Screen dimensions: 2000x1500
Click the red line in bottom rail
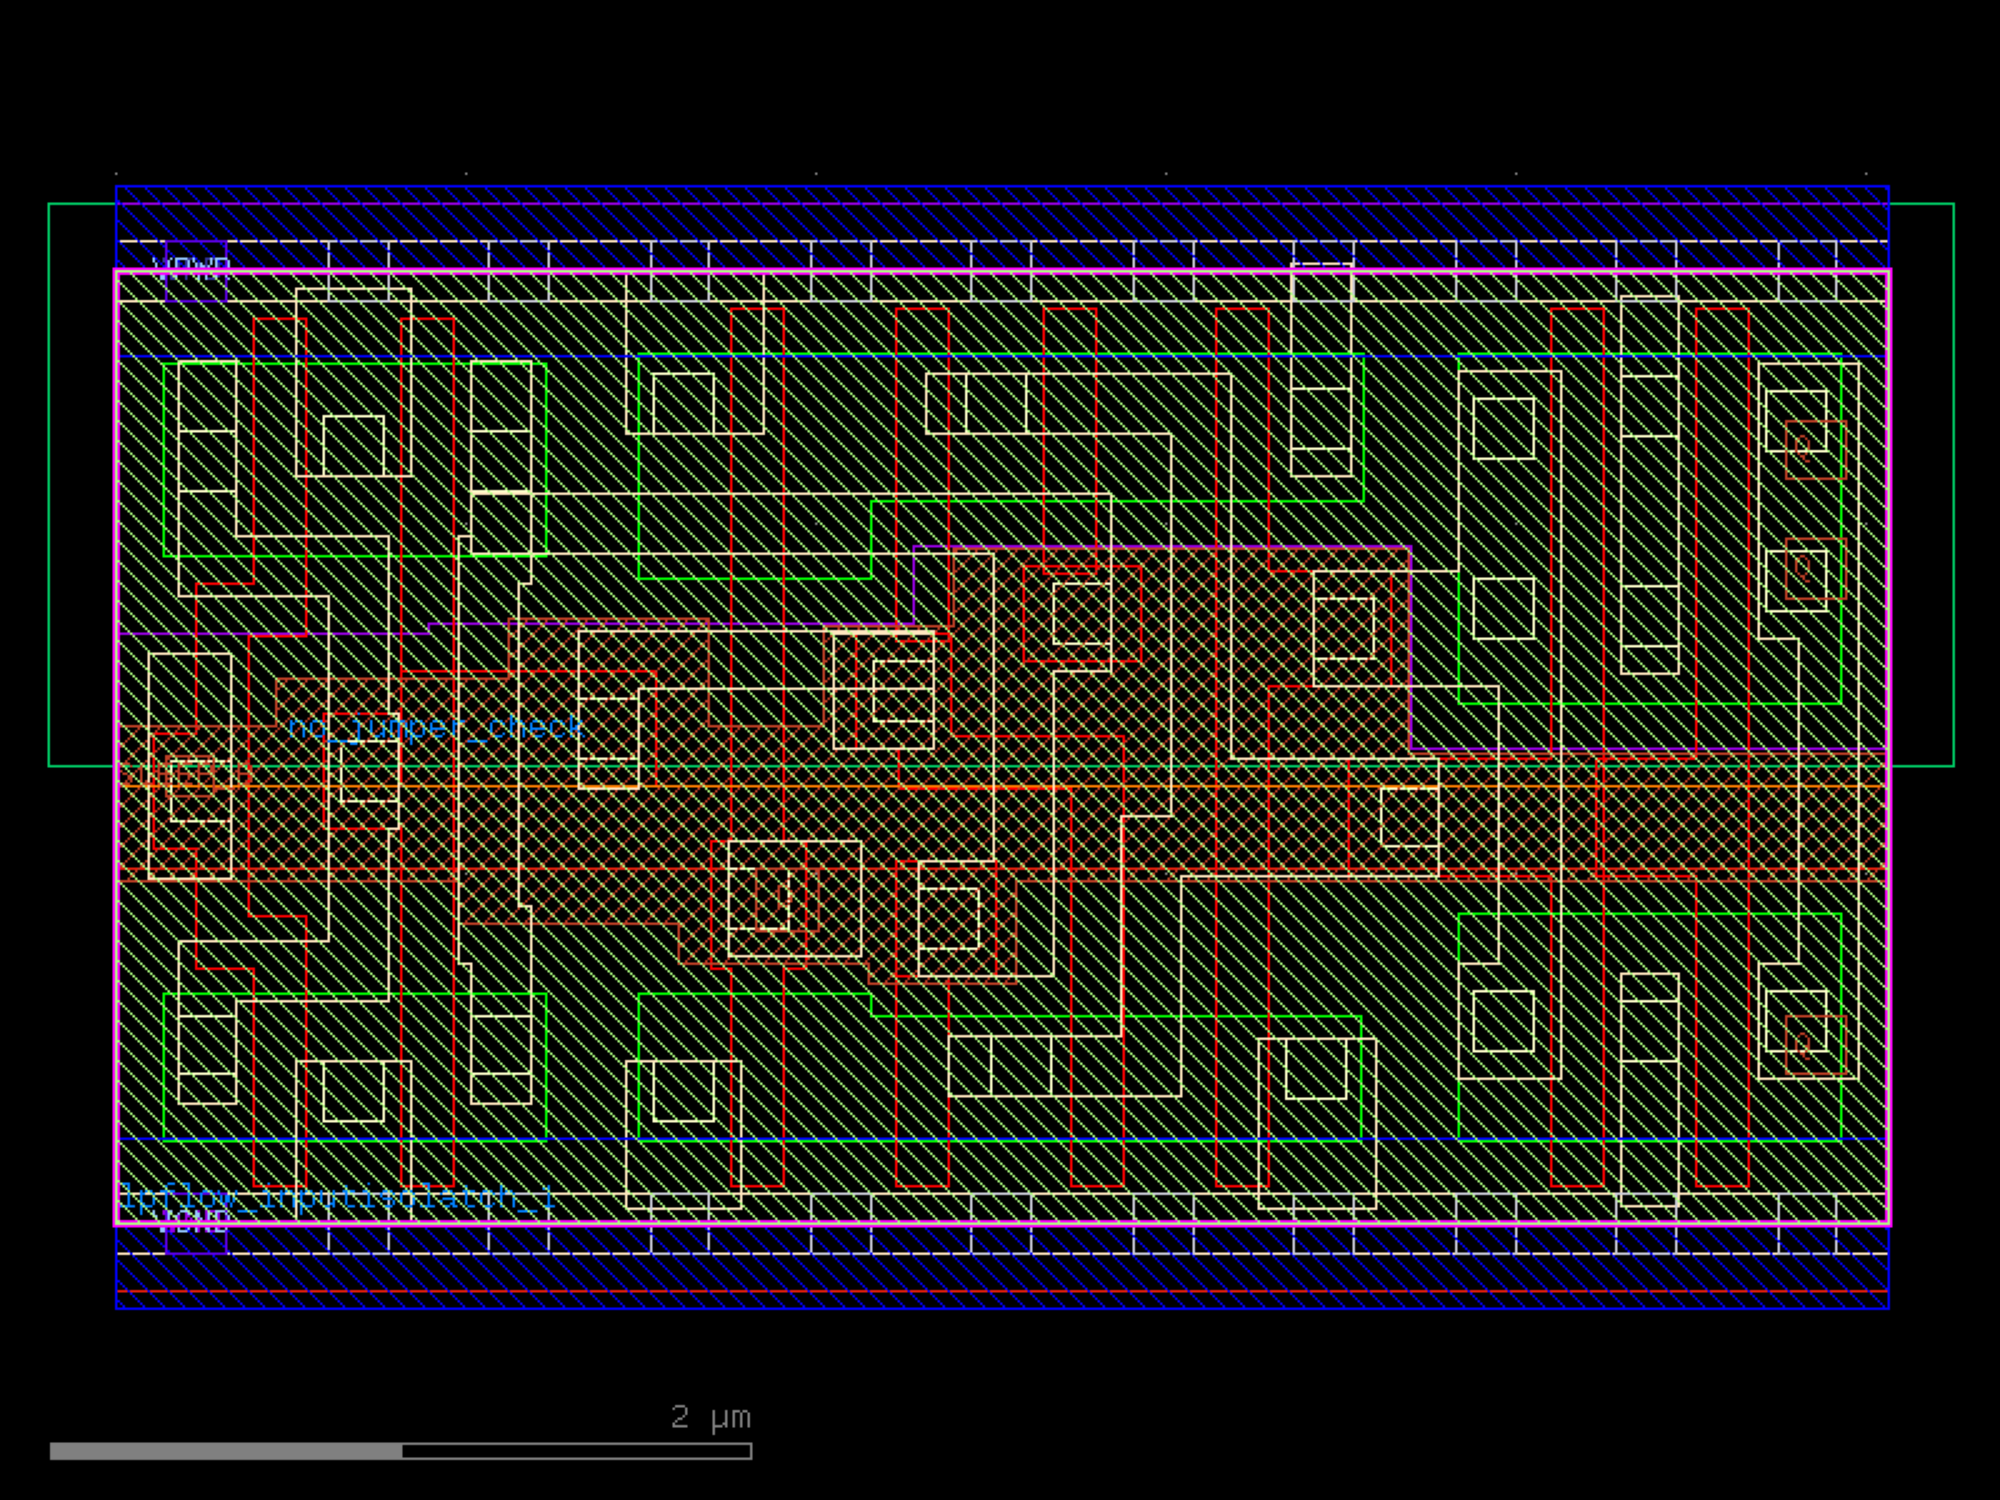pos(1000,1291)
